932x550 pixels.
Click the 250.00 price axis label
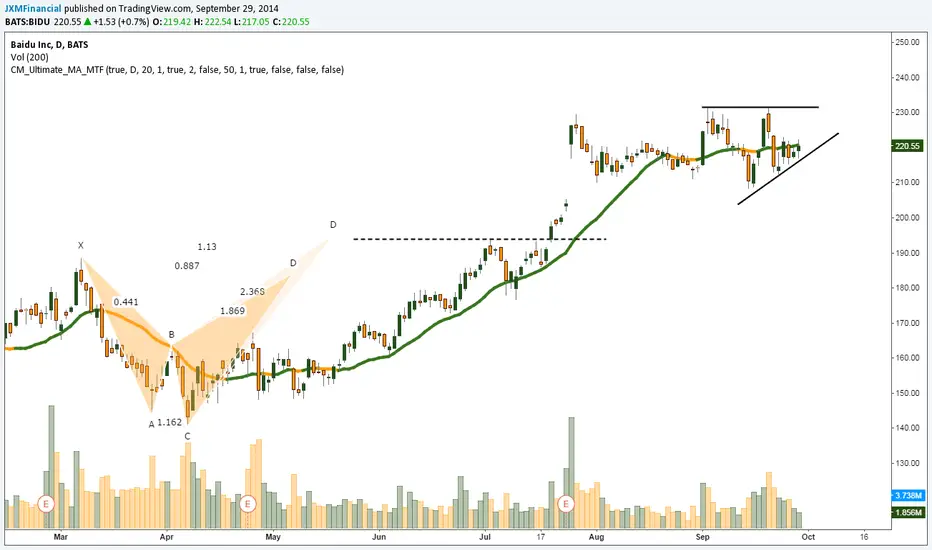[x=908, y=42]
